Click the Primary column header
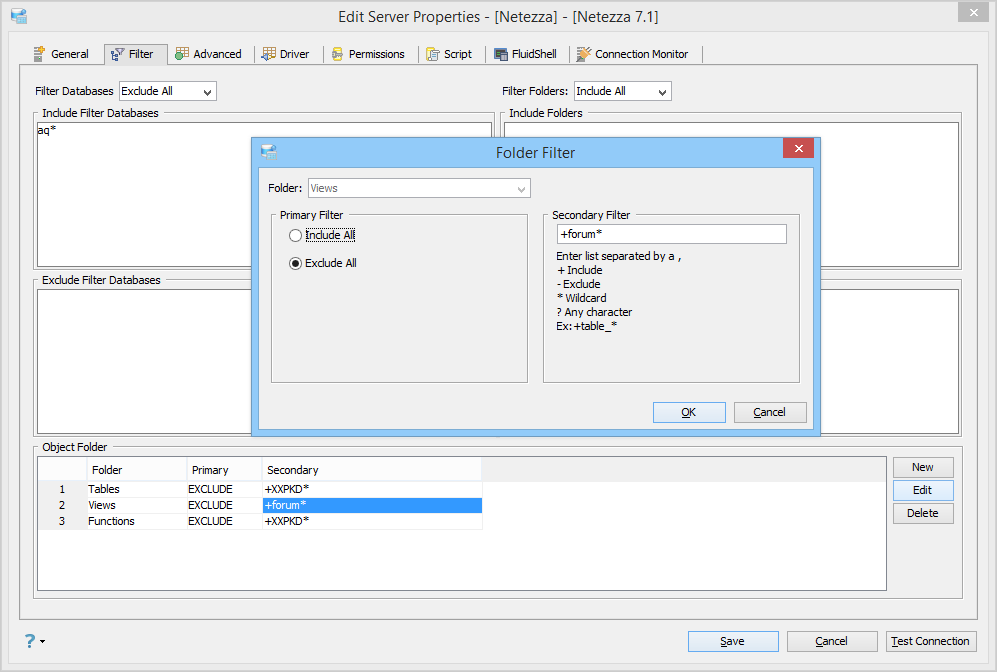The image size is (997, 672). (224, 470)
